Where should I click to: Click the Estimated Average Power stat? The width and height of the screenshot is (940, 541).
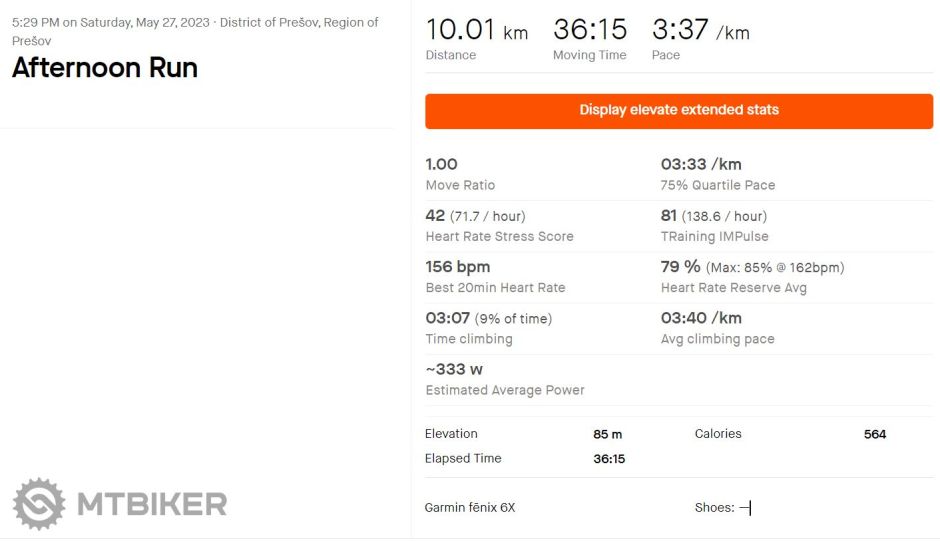504,379
